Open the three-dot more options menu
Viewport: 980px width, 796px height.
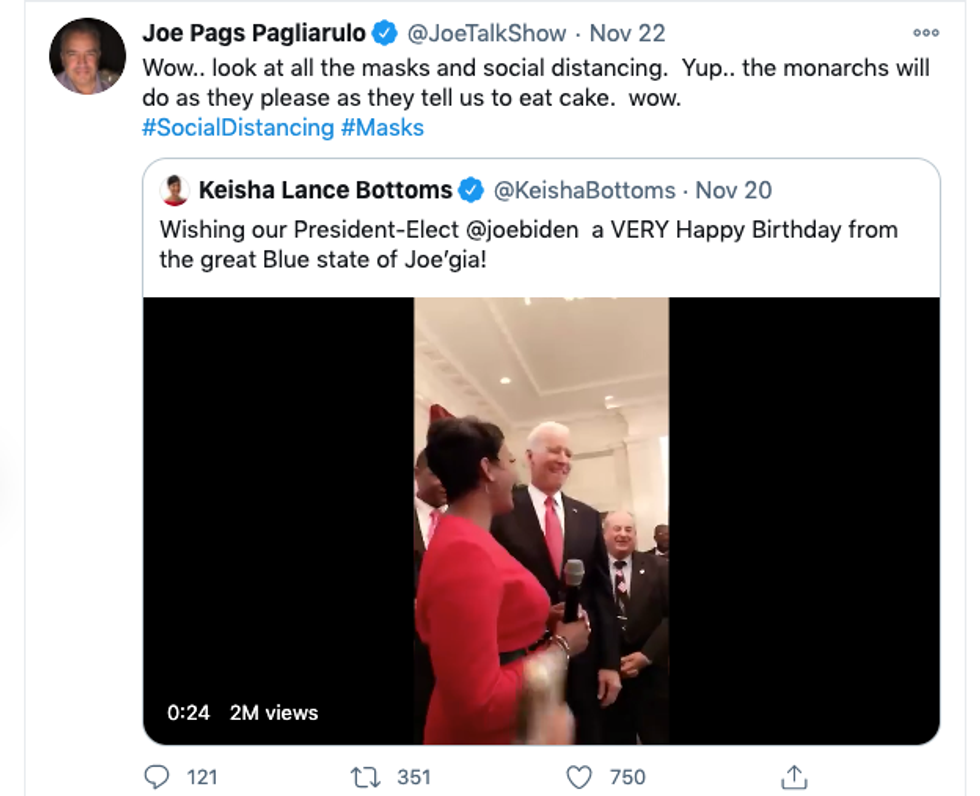[926, 33]
